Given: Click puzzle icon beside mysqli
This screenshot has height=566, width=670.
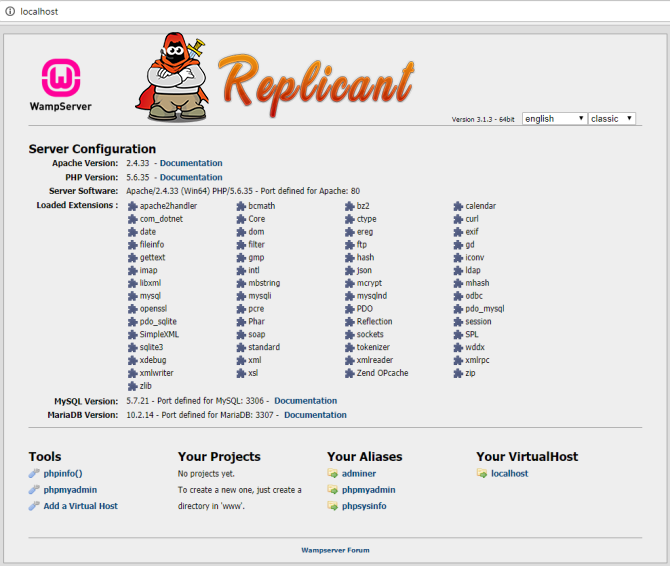Looking at the screenshot, I should (241, 296).
